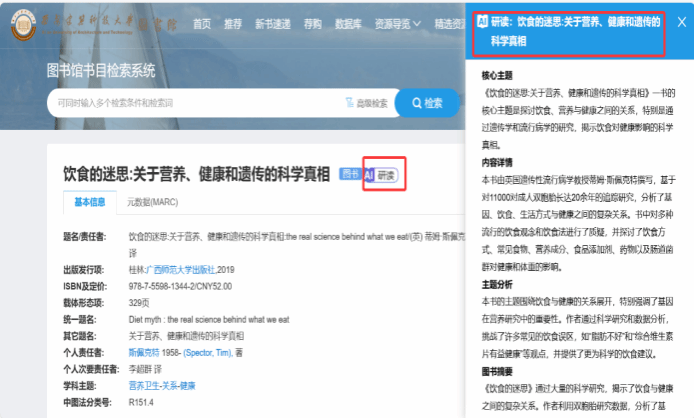Click the book title heading 饮食的迷思
This screenshot has height=418, width=694.
pyautogui.click(x=195, y=173)
